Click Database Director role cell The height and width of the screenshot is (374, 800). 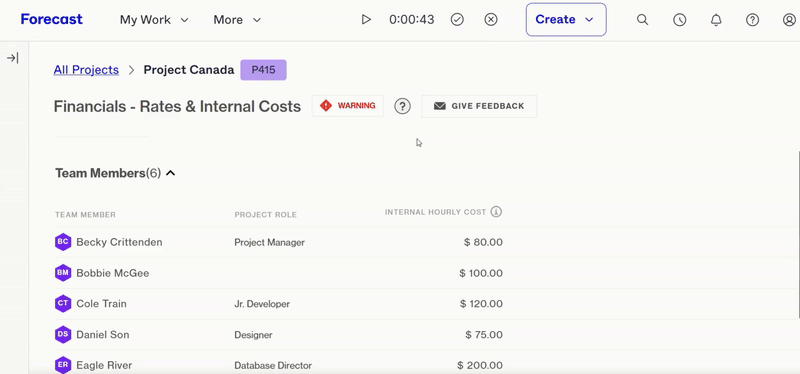273,366
